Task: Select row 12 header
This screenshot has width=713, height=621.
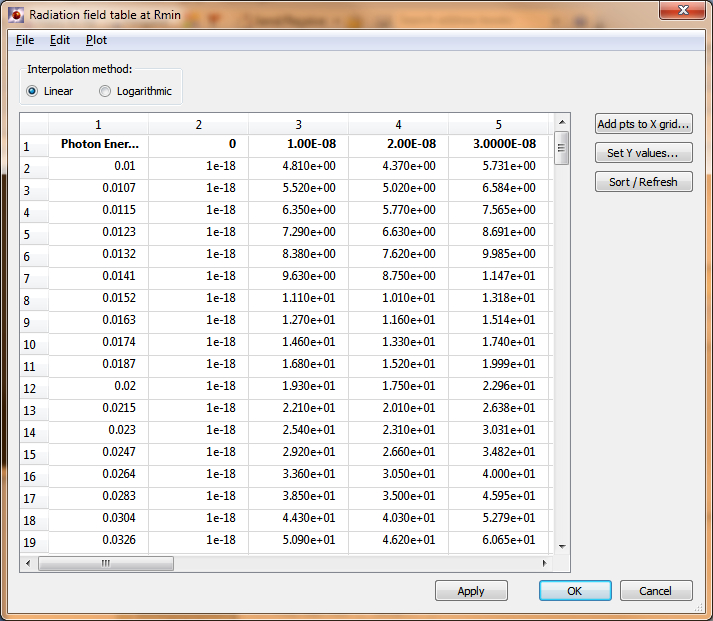Action: (33, 388)
